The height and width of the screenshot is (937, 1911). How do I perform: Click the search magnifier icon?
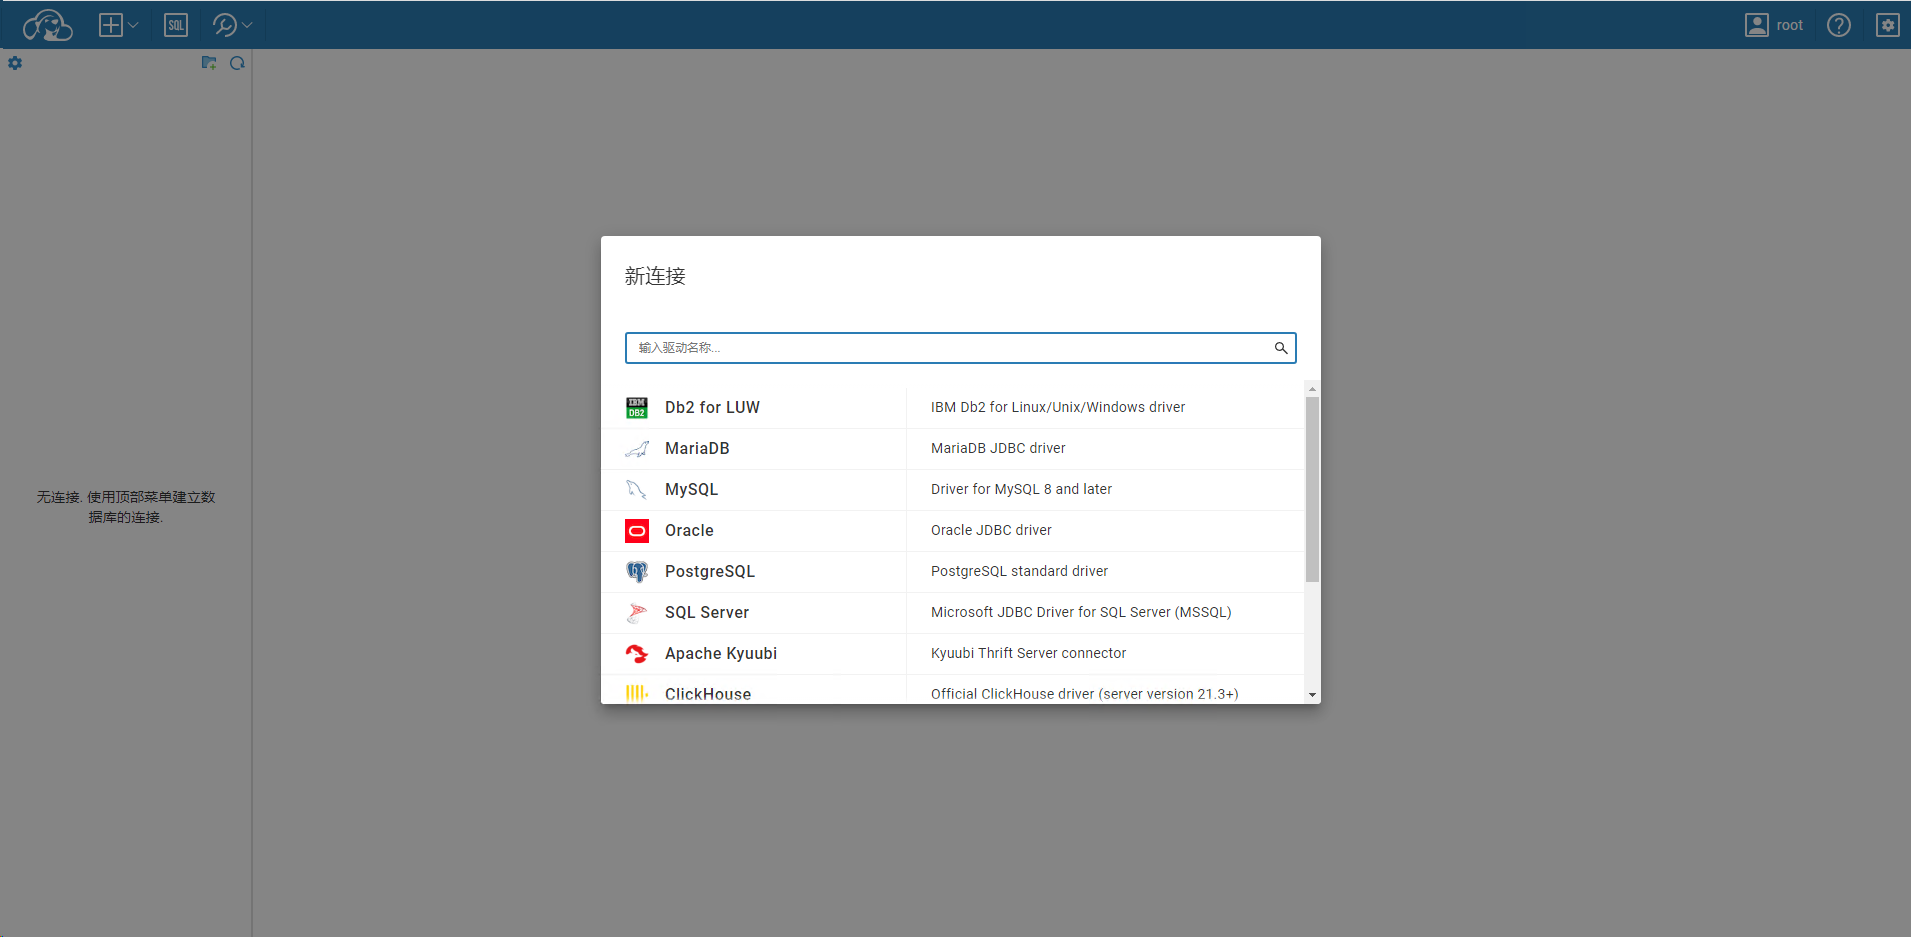(1281, 348)
